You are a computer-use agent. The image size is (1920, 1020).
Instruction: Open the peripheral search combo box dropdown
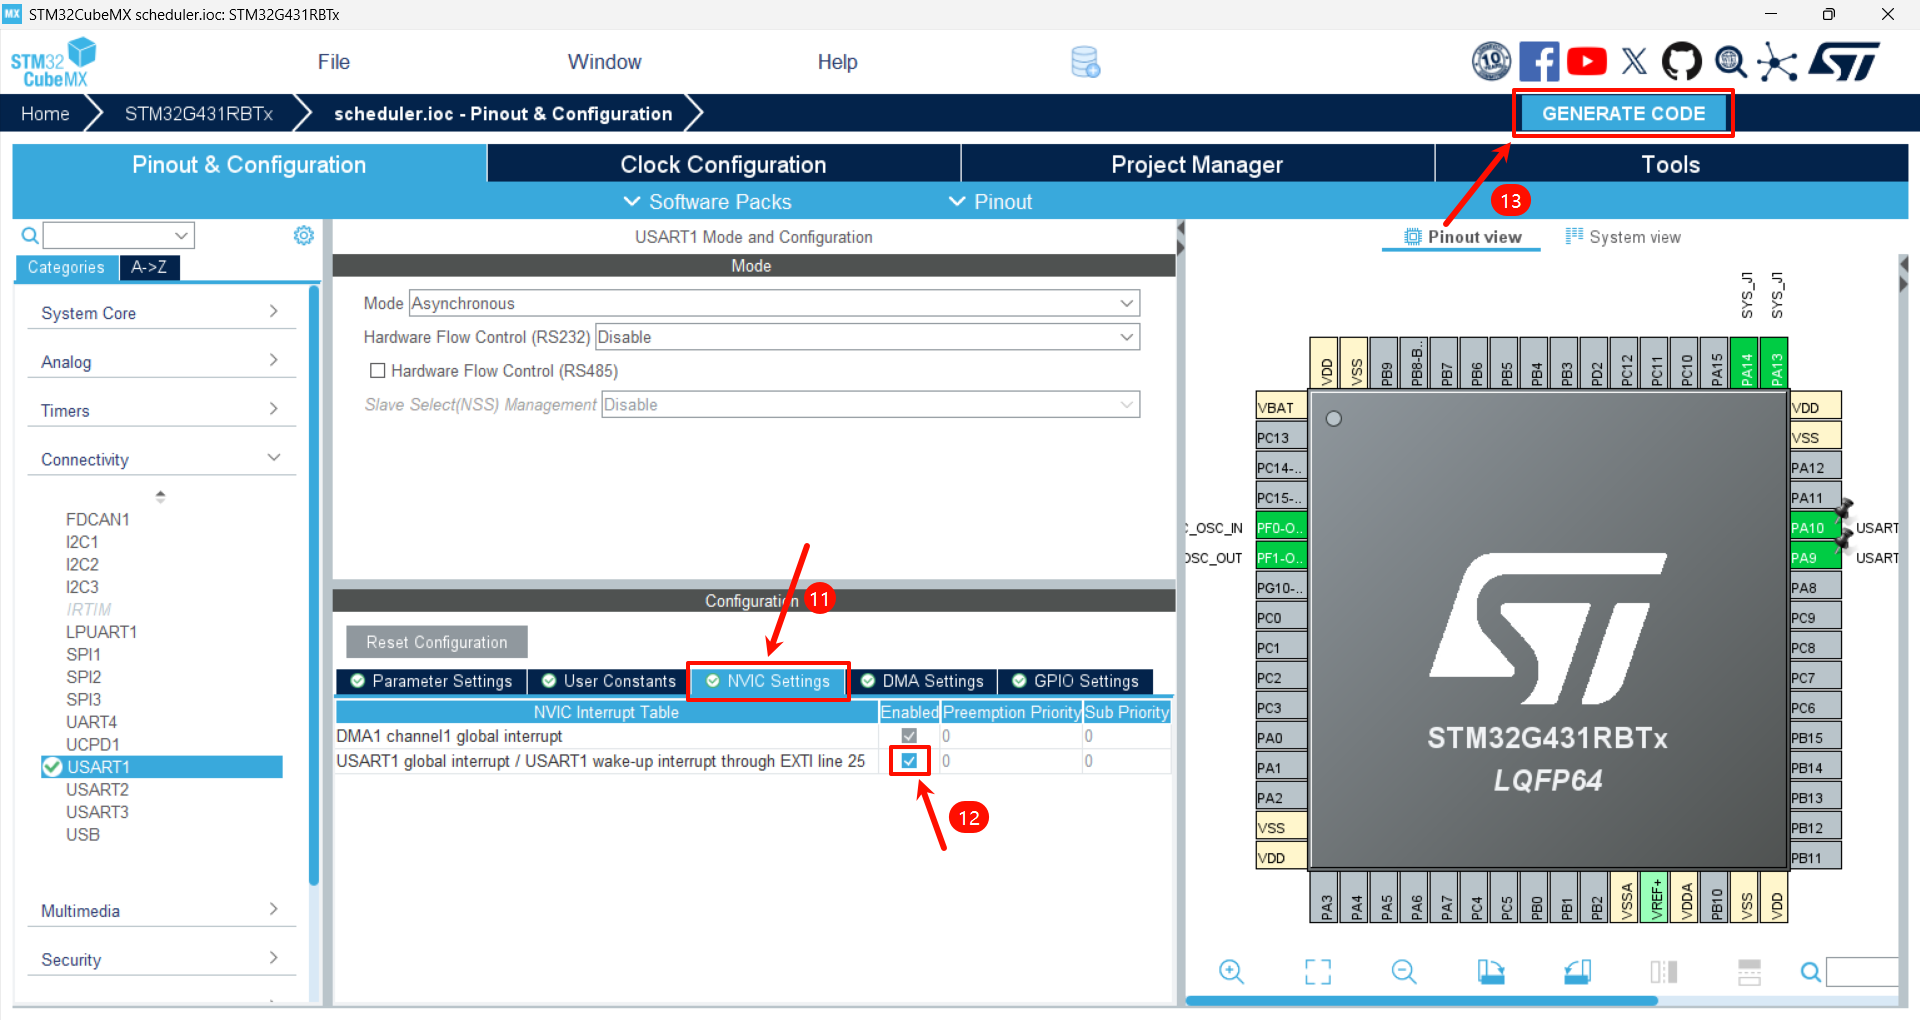181,236
